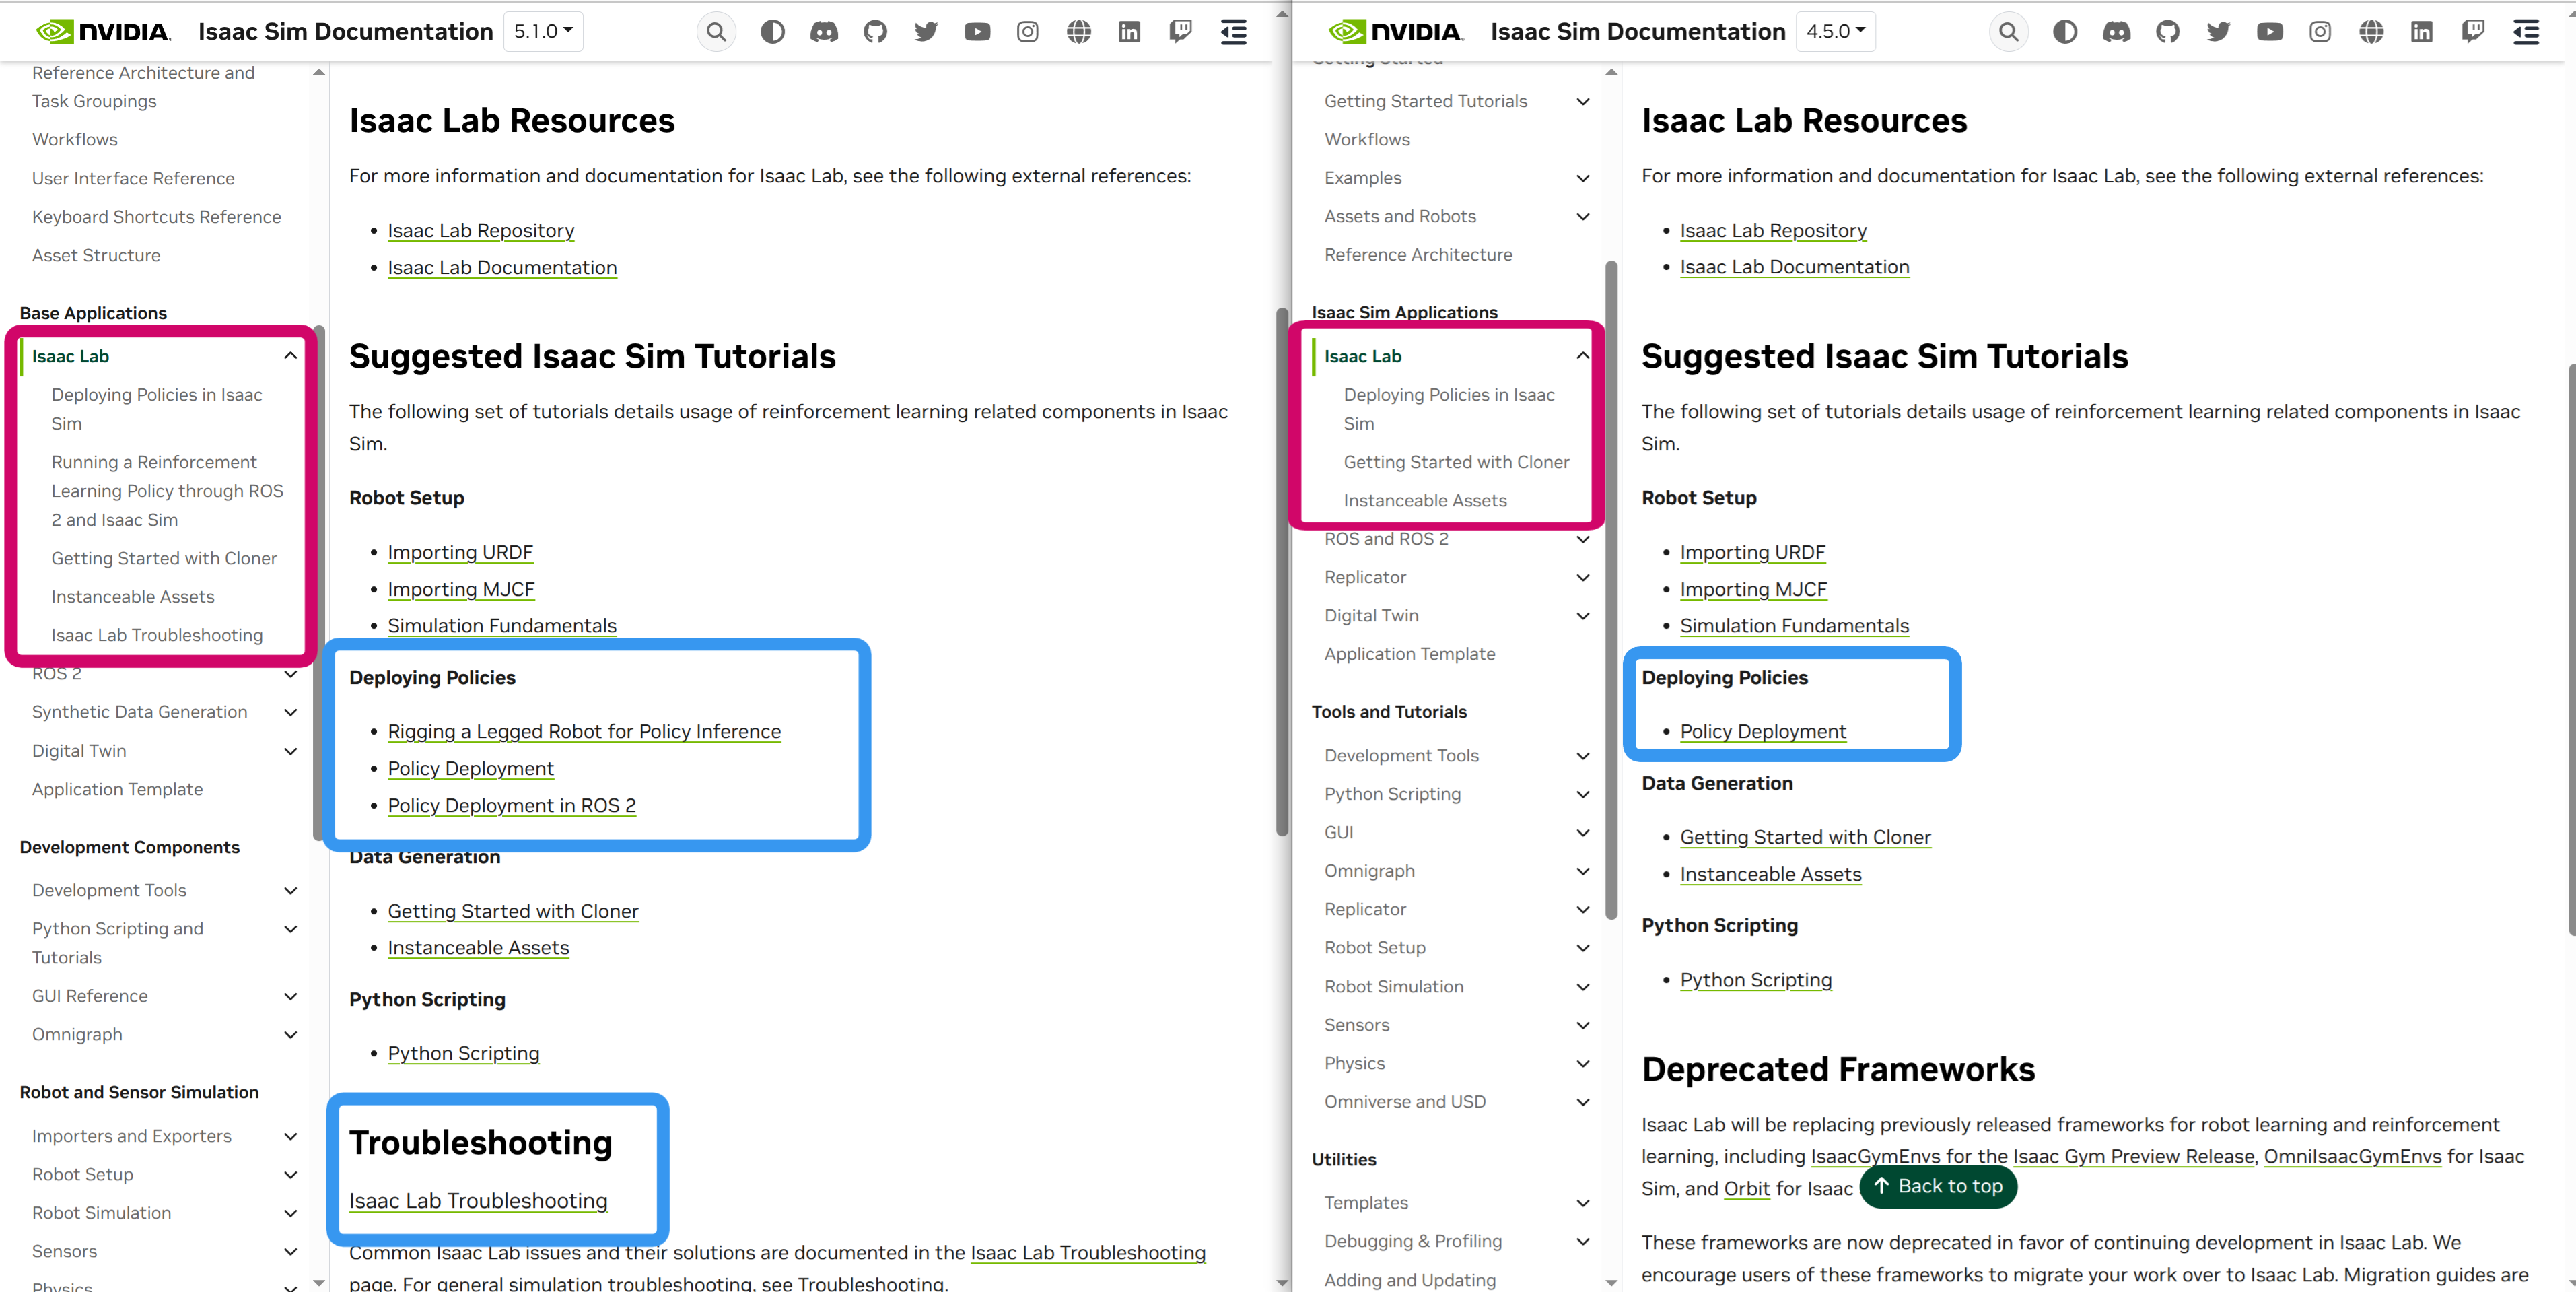The height and width of the screenshot is (1292, 2576).
Task: Open Application Template in the 4.5.0 sidebar
Action: 1409,654
